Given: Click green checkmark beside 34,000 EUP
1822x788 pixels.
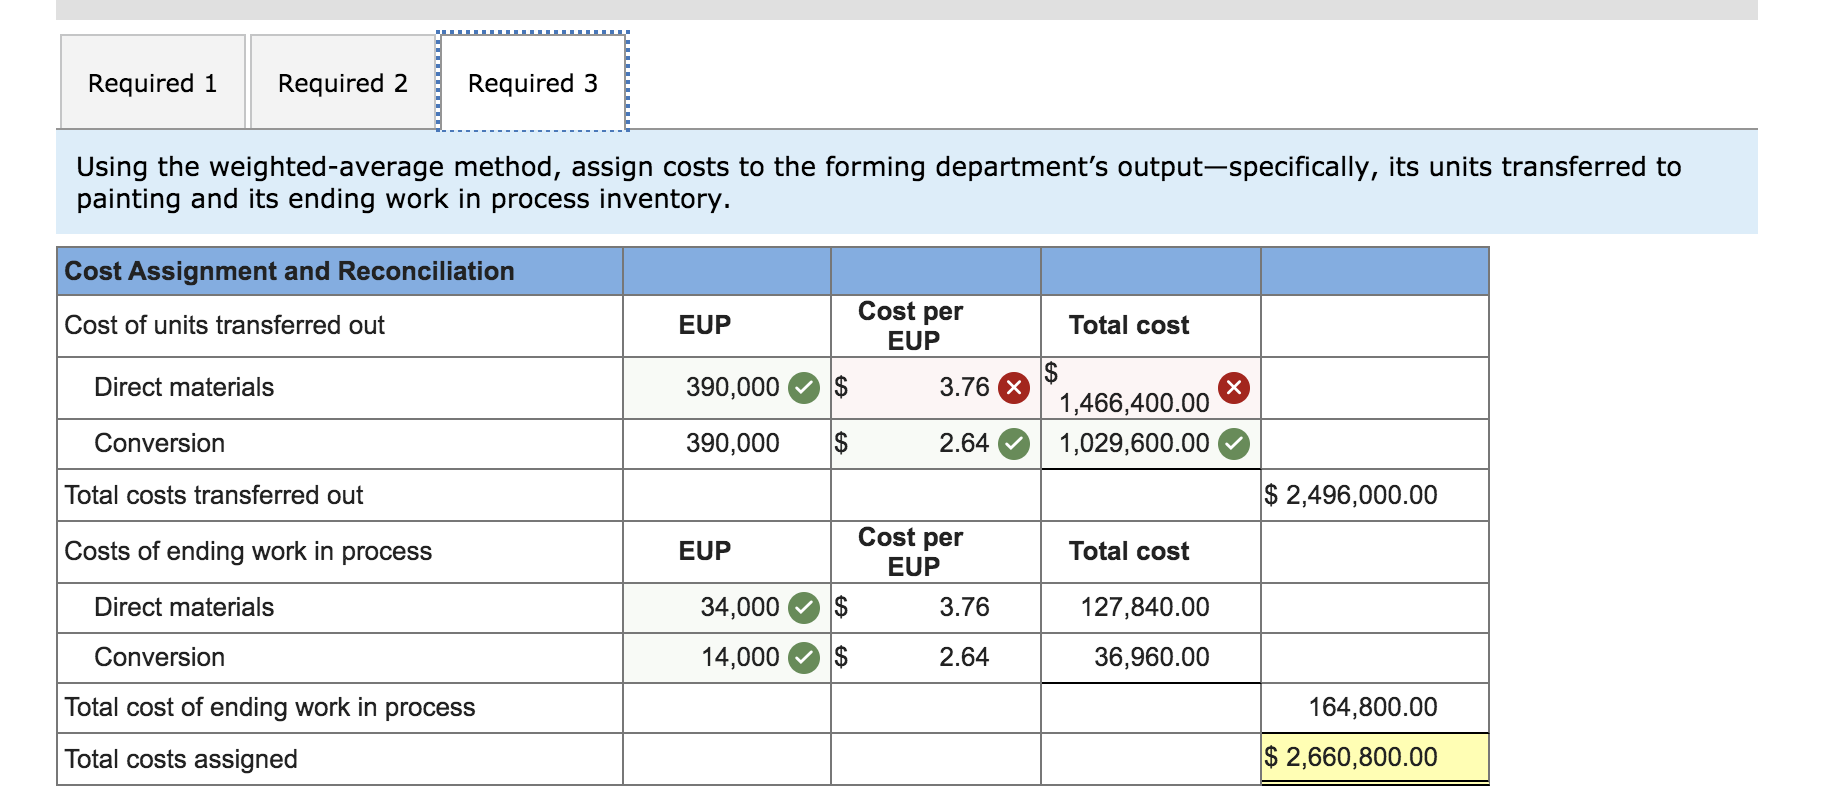Looking at the screenshot, I should point(804,607).
